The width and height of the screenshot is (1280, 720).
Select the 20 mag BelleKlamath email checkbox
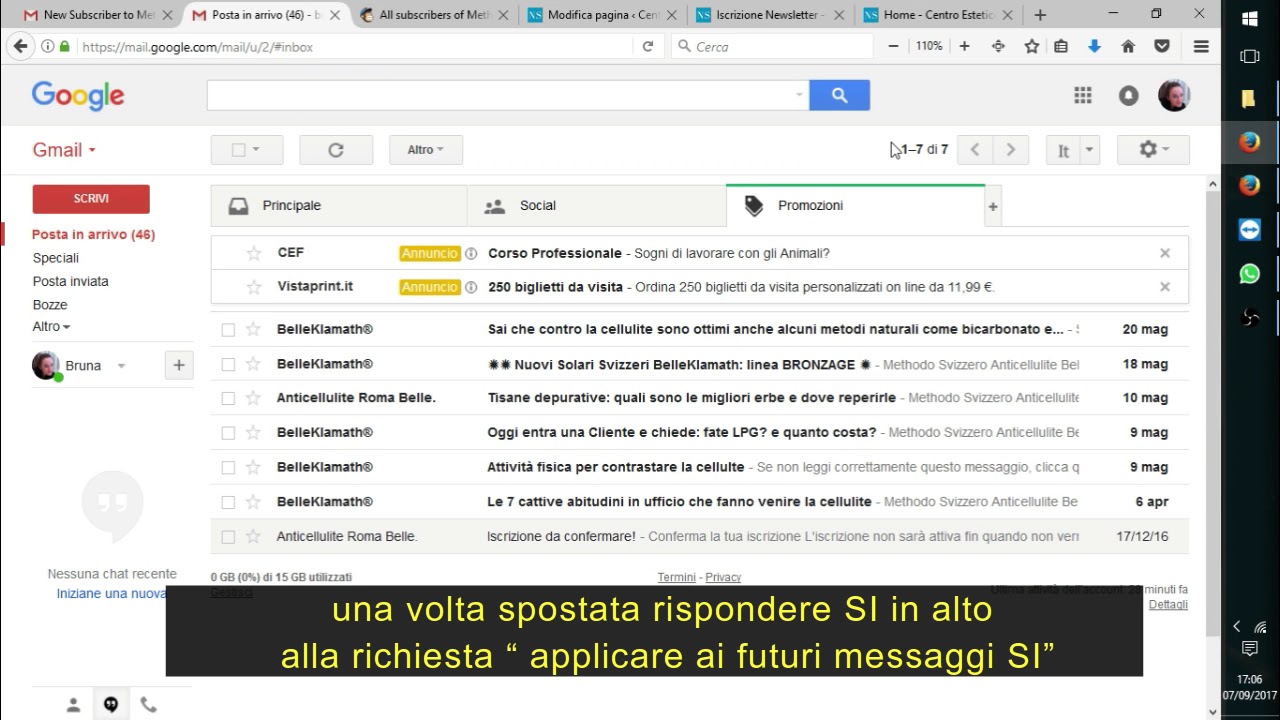click(x=228, y=330)
